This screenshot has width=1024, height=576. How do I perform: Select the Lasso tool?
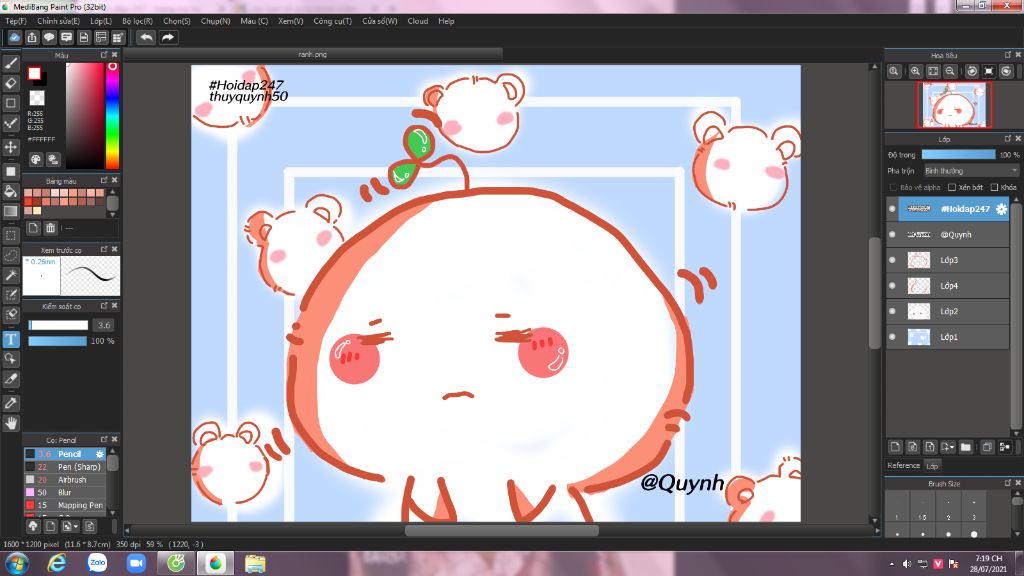pos(10,255)
